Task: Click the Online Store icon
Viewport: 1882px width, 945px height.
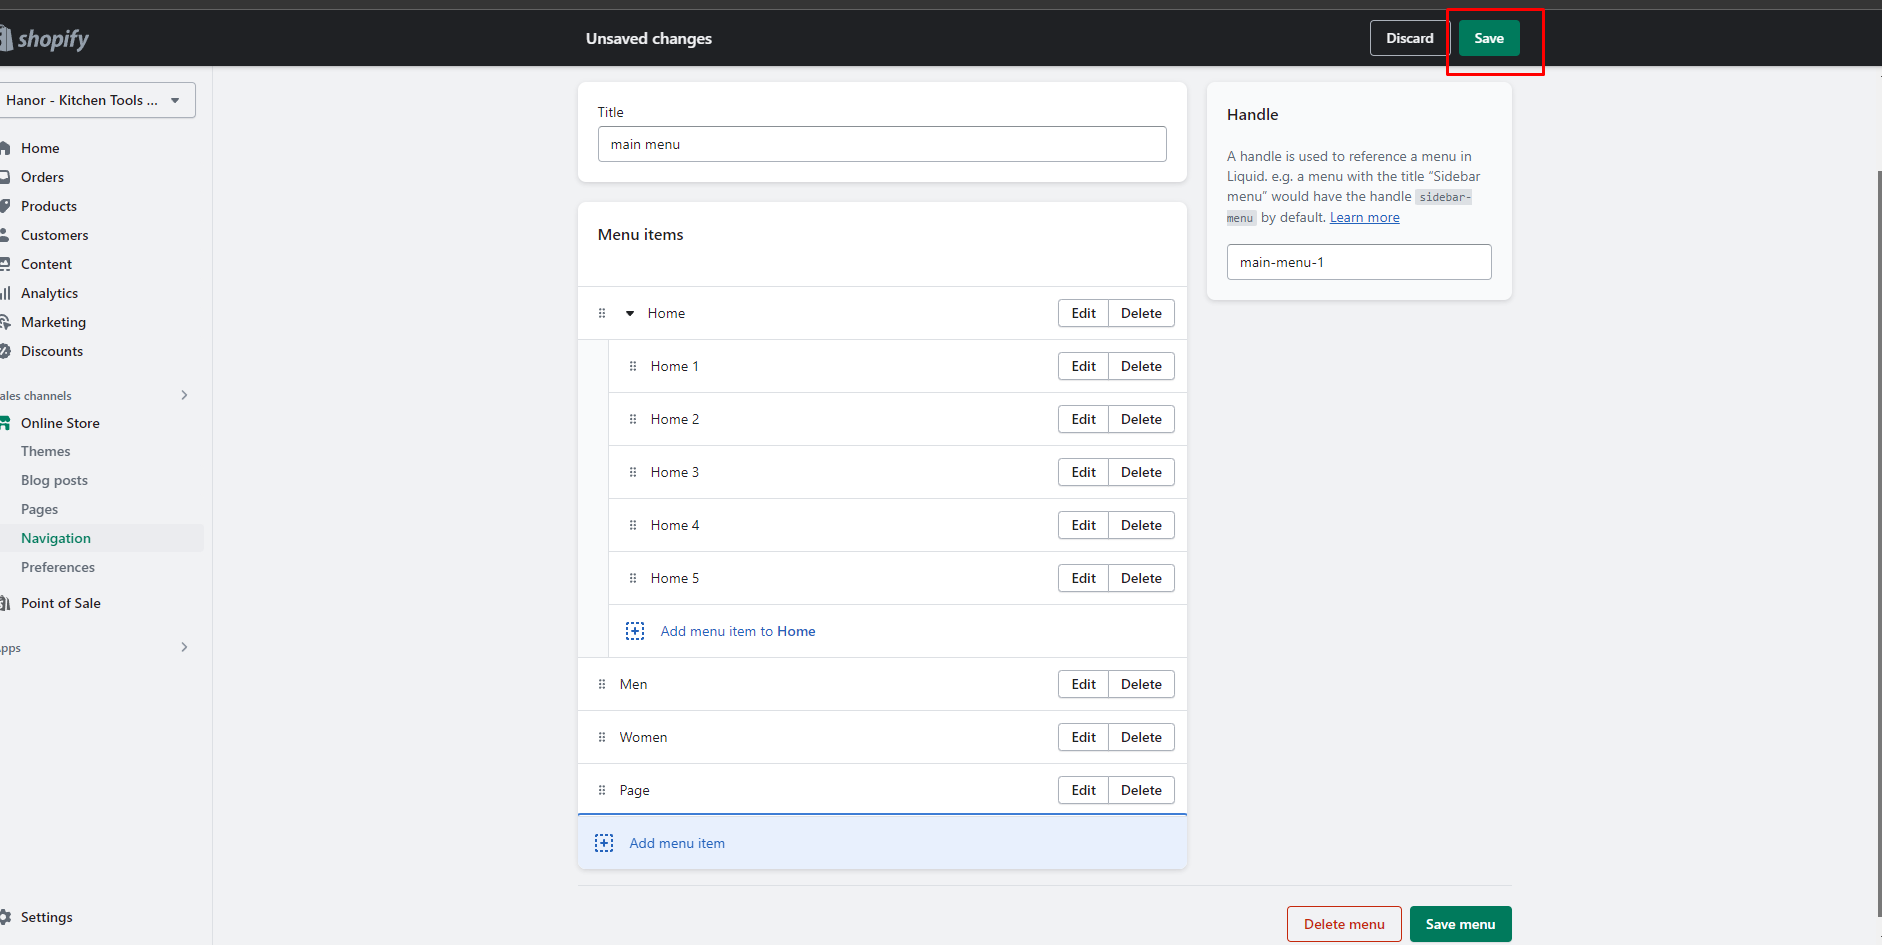Action: [x=5, y=423]
